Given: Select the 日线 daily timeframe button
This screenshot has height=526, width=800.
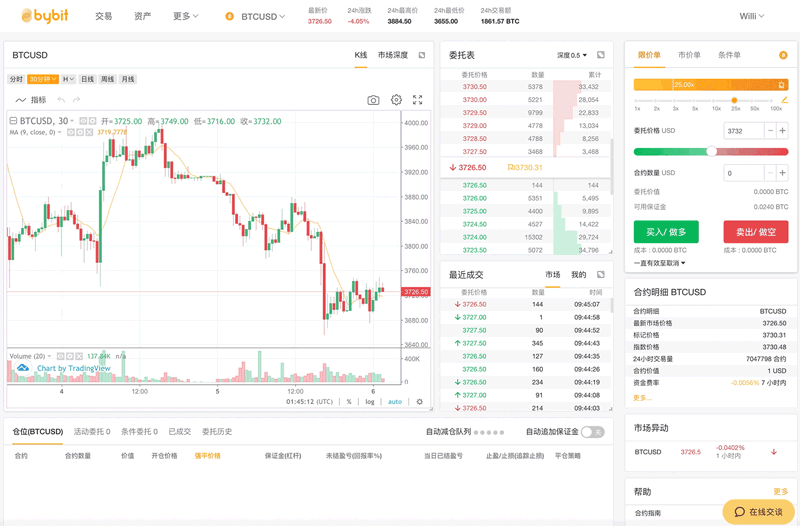Looking at the screenshot, I should pos(88,79).
